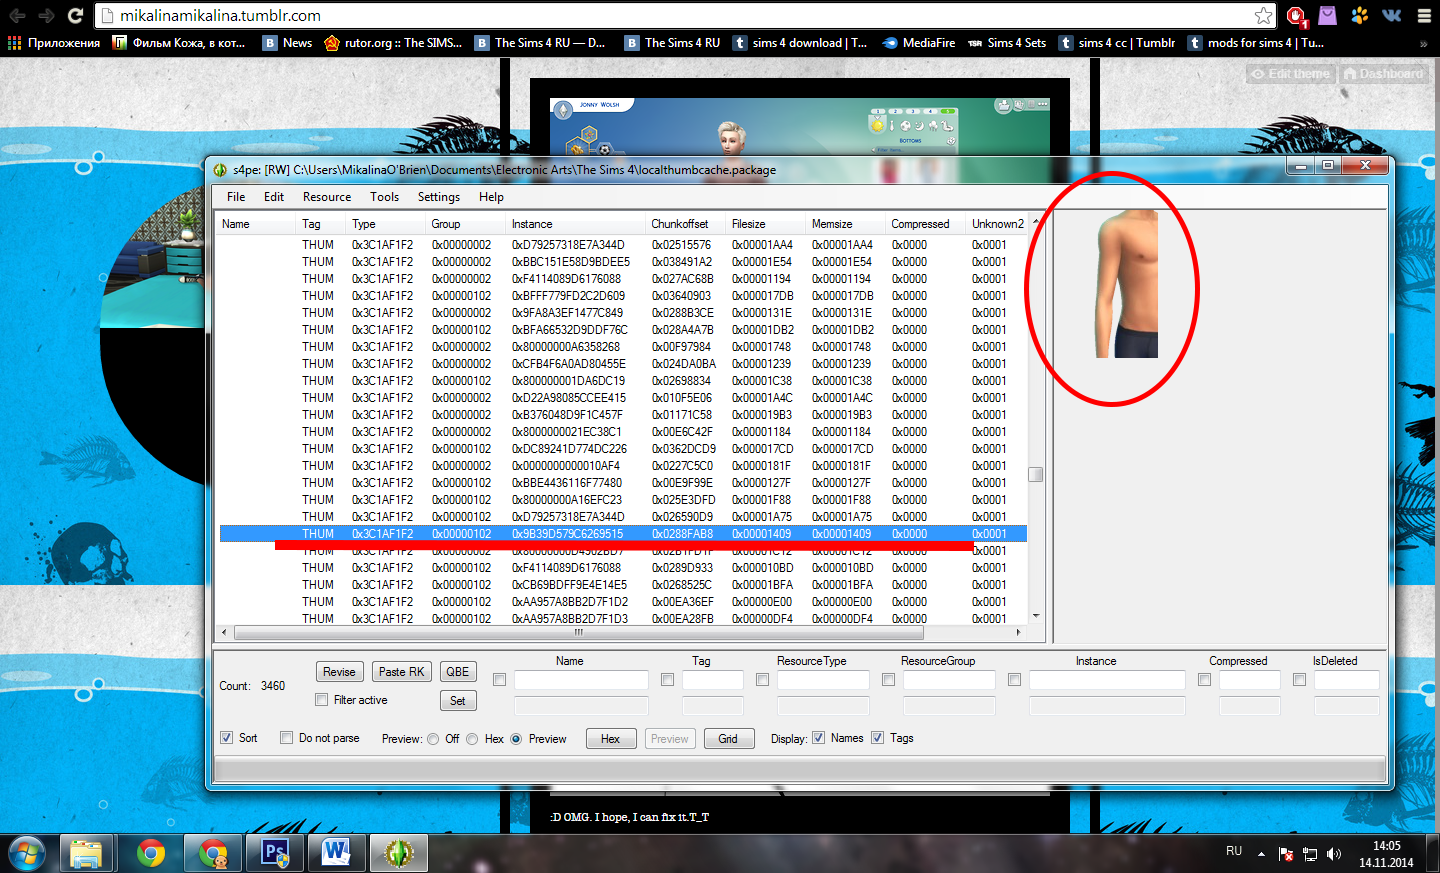Click the list's scroll down arrow
This screenshot has height=873, width=1440.
pos(1036,616)
